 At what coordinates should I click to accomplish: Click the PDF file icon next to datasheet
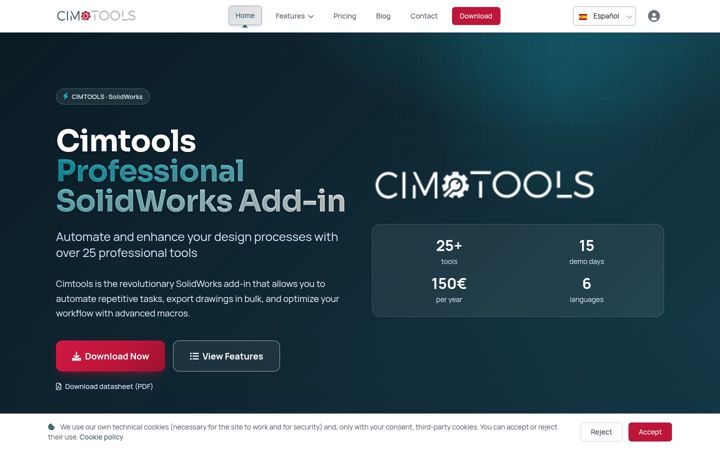click(x=59, y=387)
